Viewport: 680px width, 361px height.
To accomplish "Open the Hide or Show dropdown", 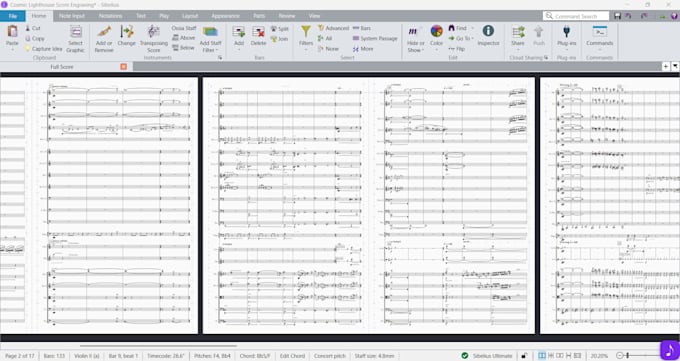I will (x=415, y=39).
